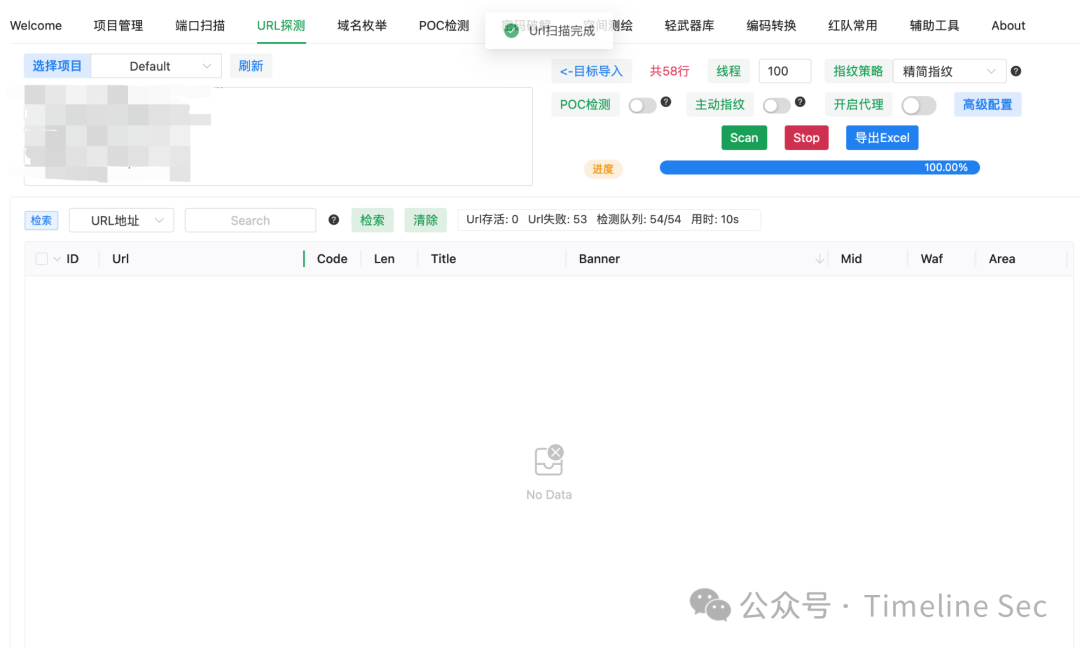The height and width of the screenshot is (649, 1080).
Task: Open help icon beside POC检测 switch
Action: (666, 101)
